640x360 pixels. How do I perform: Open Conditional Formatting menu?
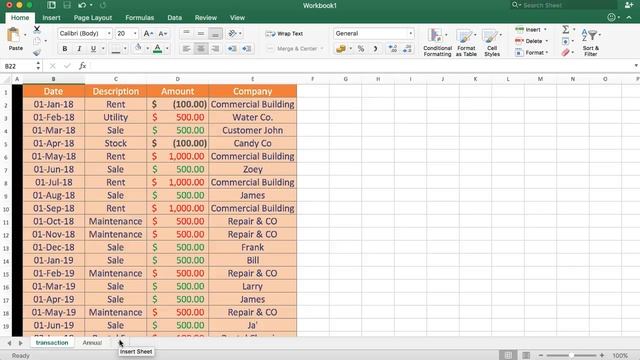click(x=437, y=42)
